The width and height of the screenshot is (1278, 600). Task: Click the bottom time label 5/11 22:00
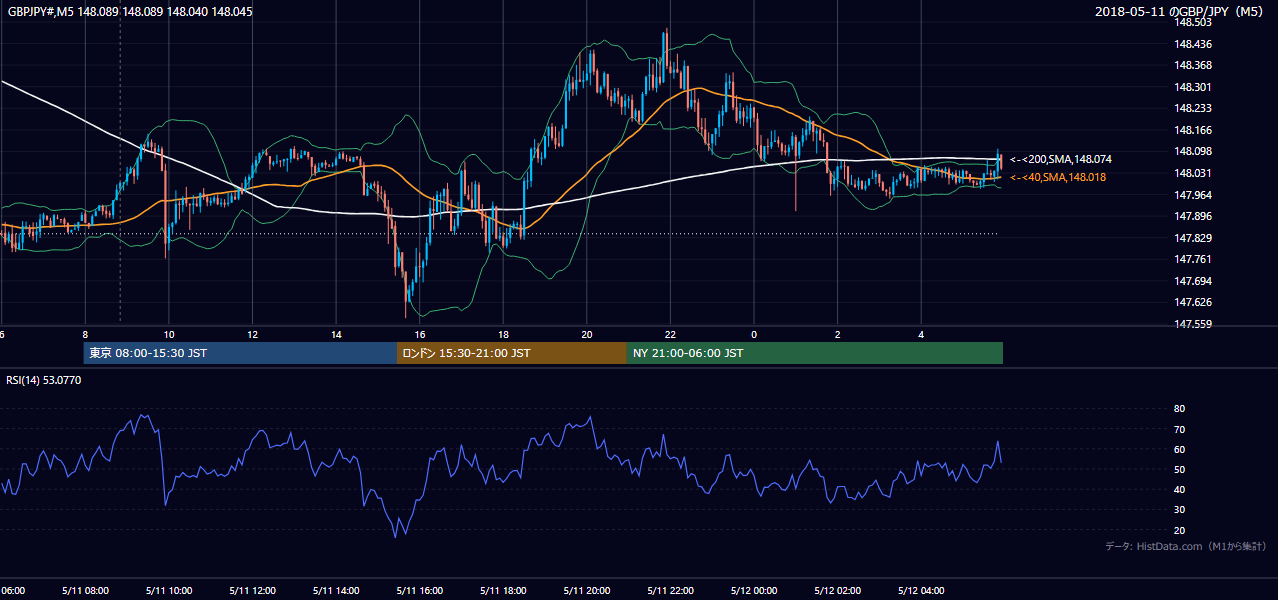pyautogui.click(x=669, y=590)
